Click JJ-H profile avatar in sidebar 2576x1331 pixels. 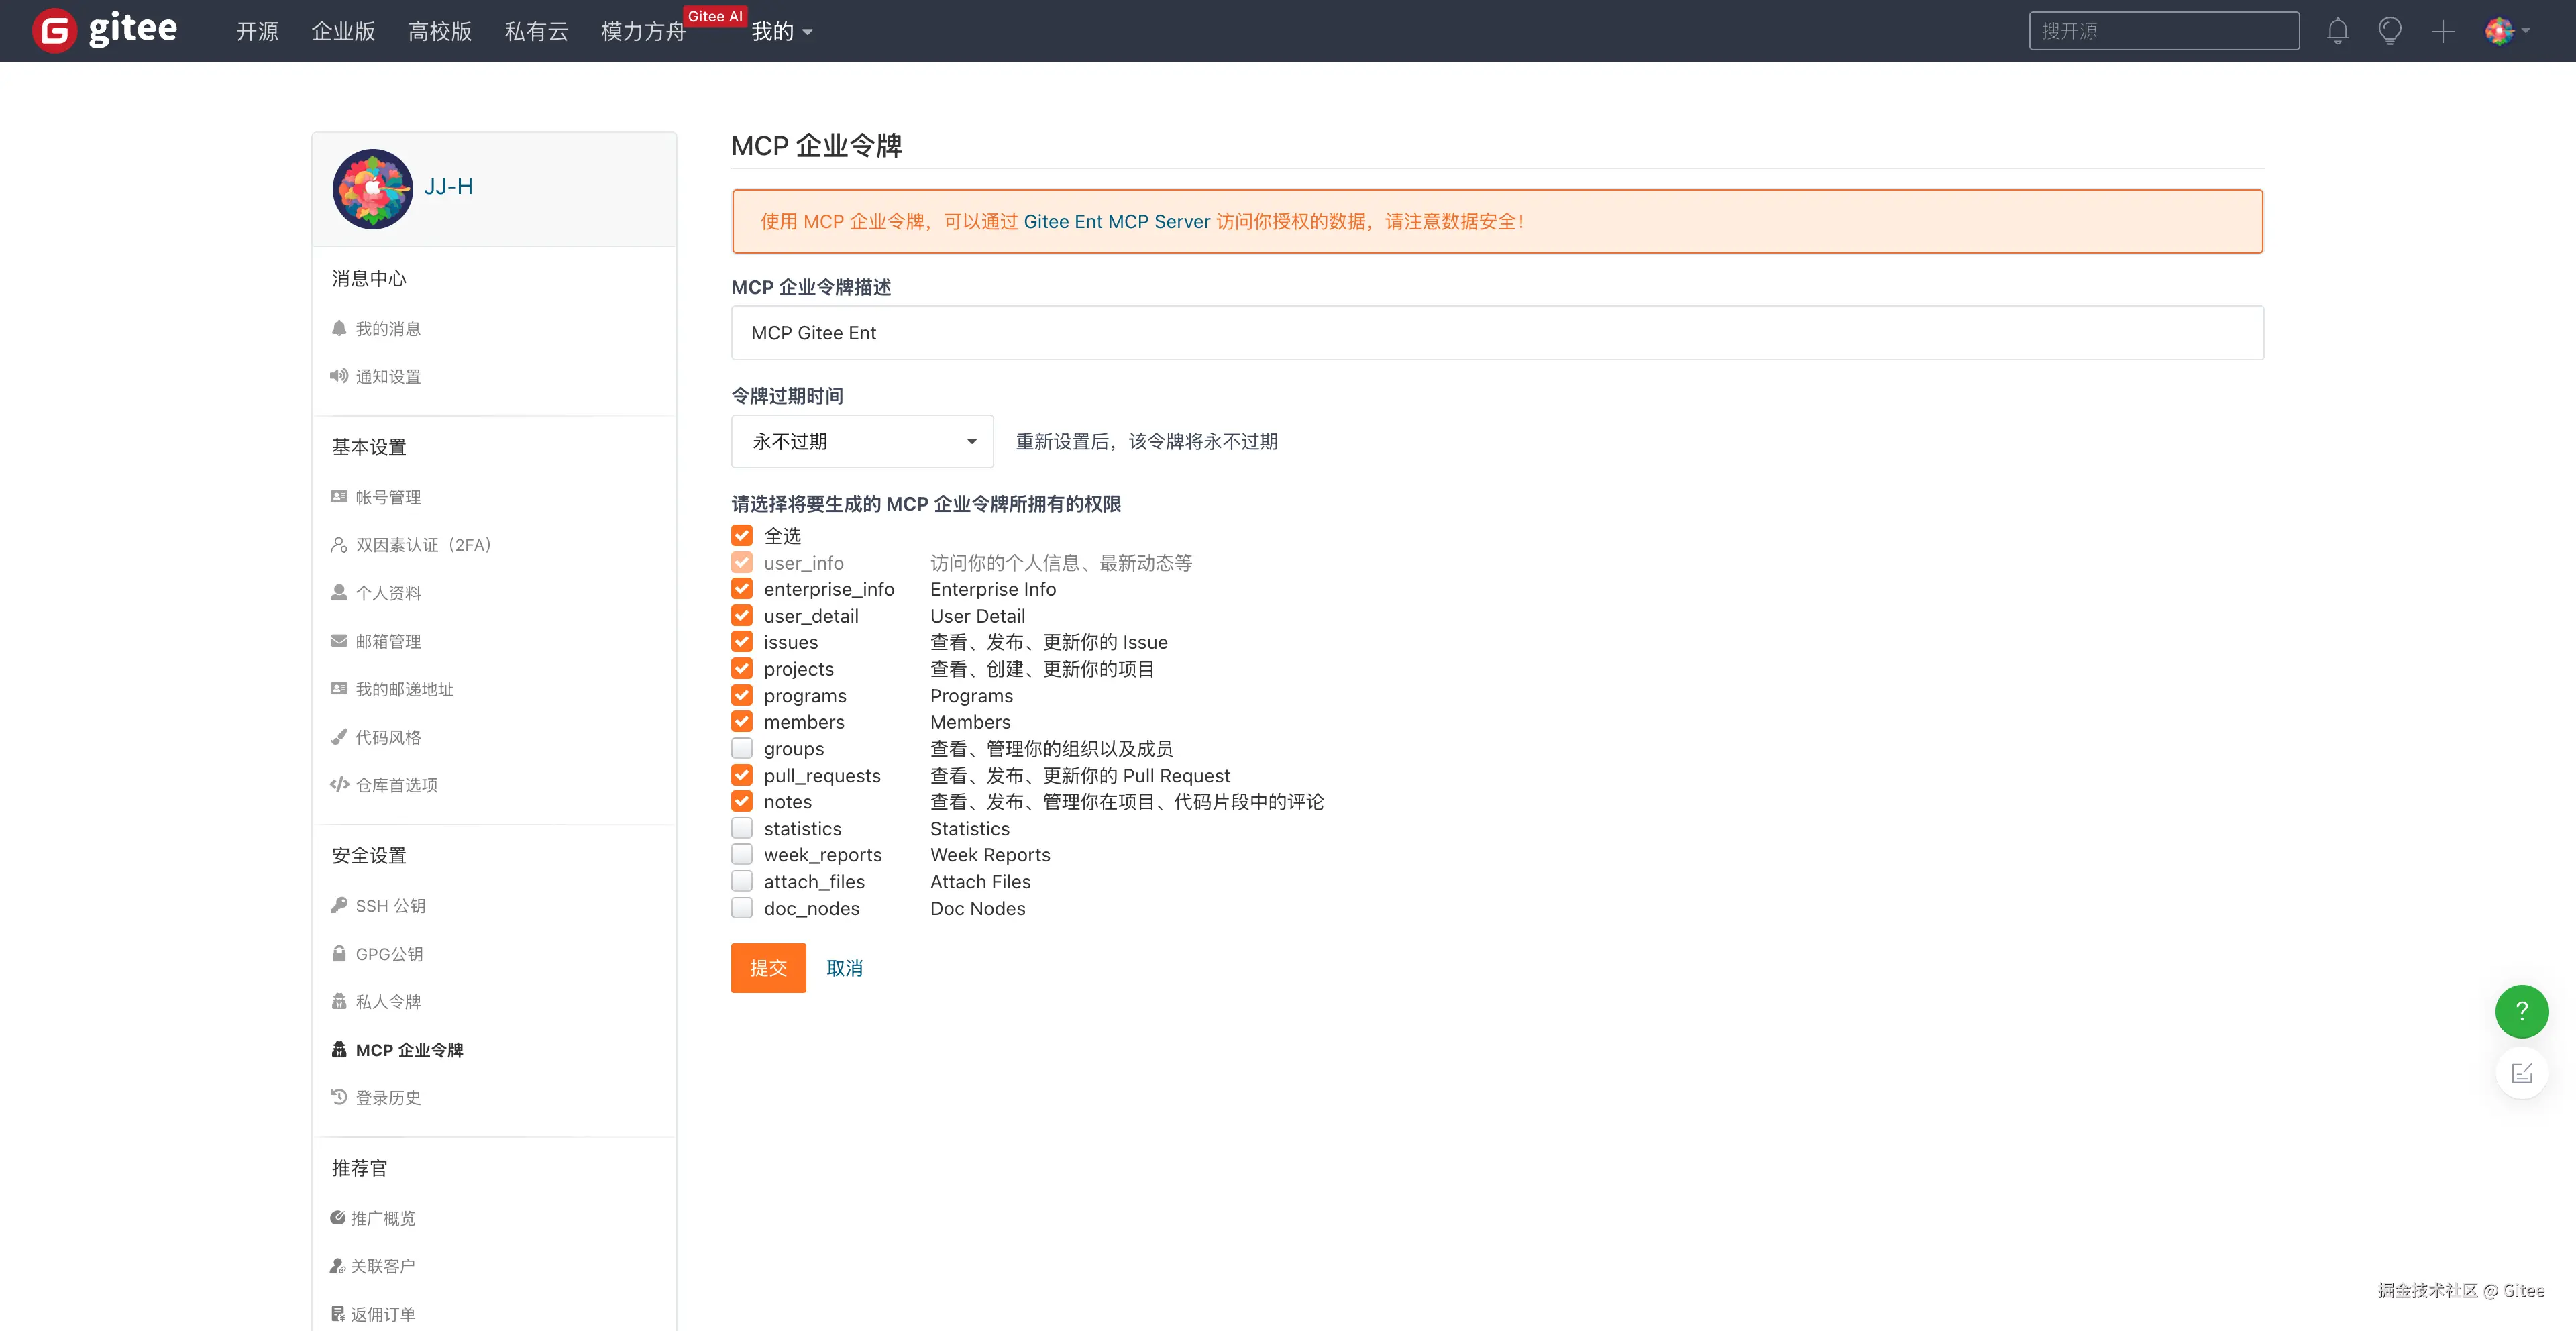(372, 188)
